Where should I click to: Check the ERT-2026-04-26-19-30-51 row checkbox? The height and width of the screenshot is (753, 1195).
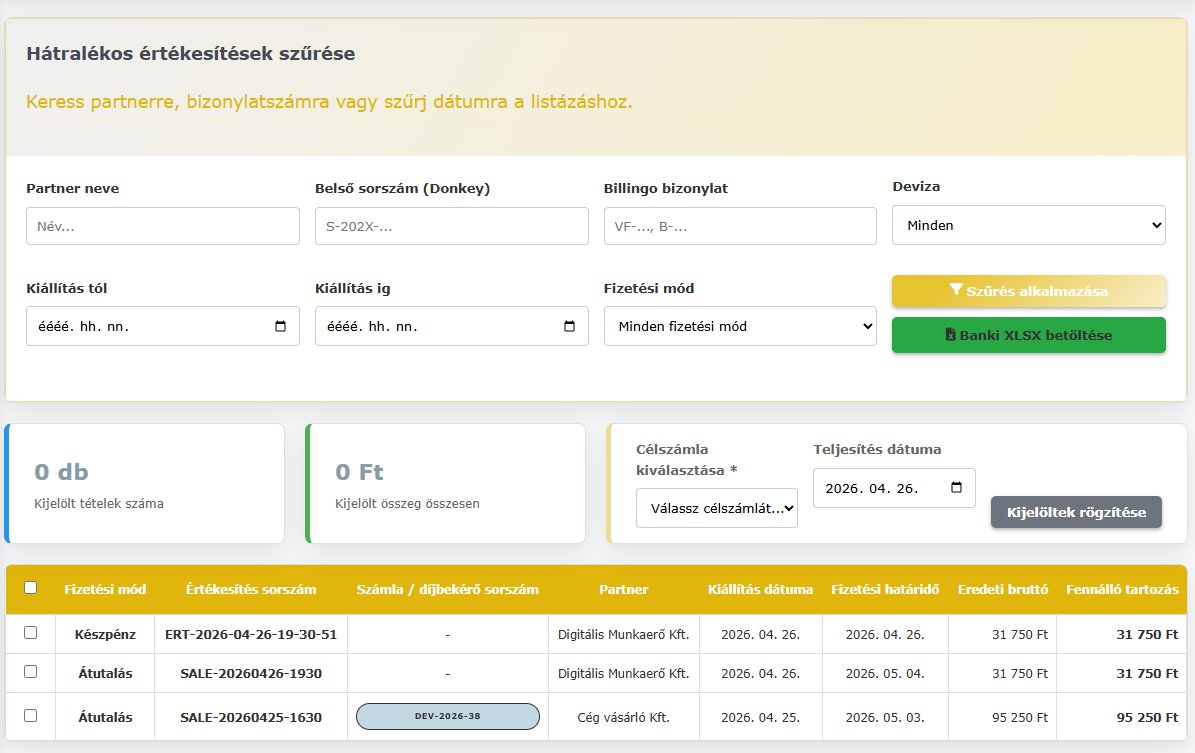pos(30,633)
